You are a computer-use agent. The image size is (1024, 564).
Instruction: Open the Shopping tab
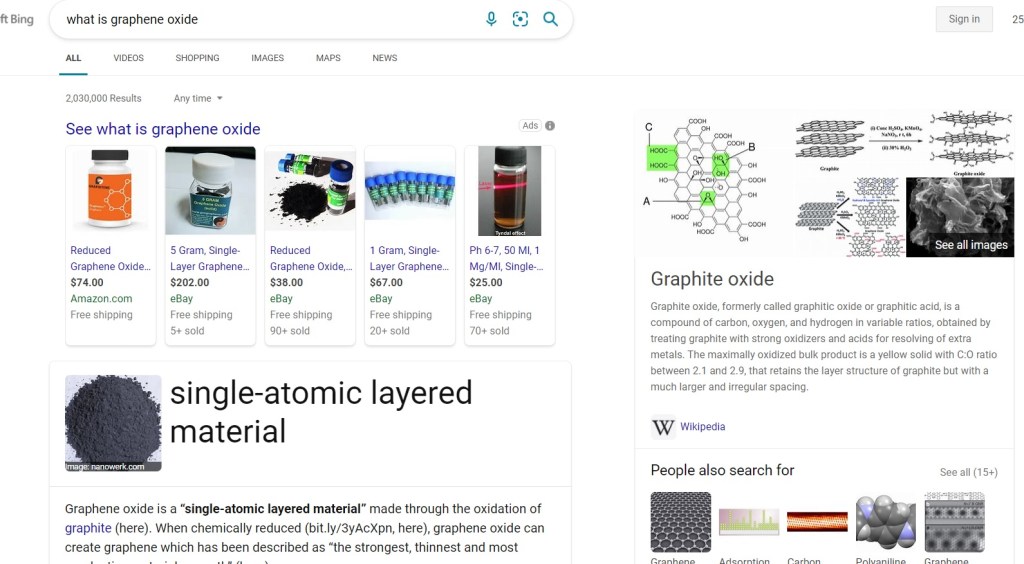197,58
